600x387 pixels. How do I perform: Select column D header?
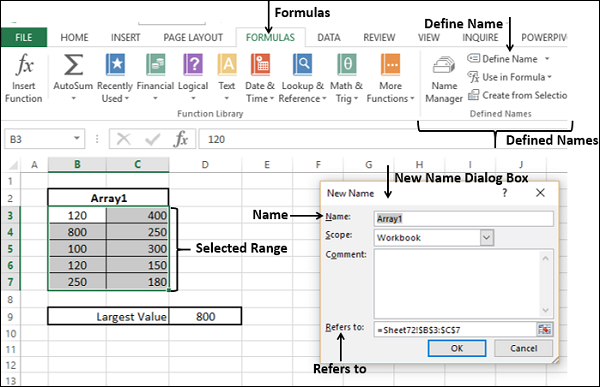coord(205,165)
